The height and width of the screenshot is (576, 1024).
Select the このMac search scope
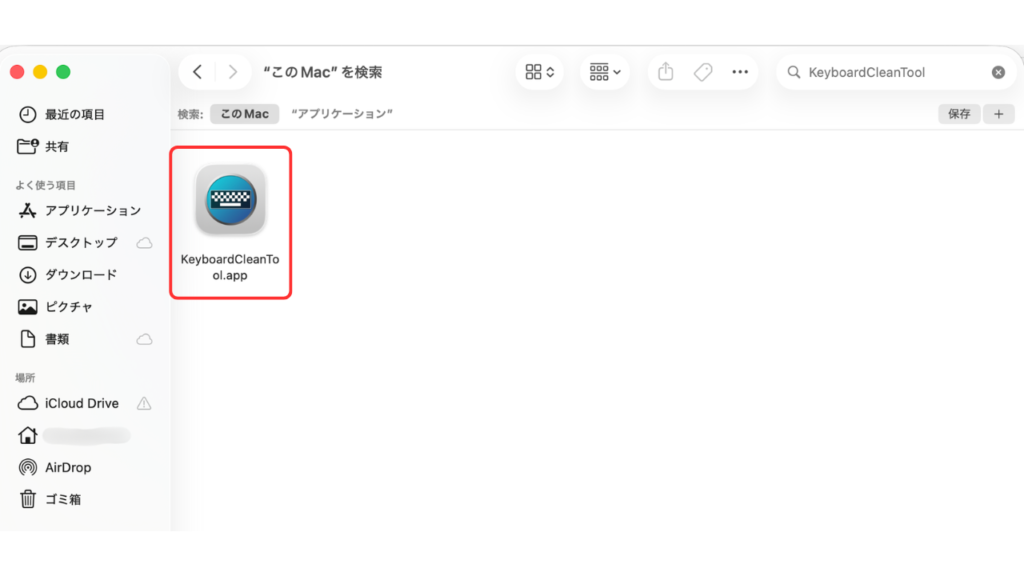click(x=244, y=114)
